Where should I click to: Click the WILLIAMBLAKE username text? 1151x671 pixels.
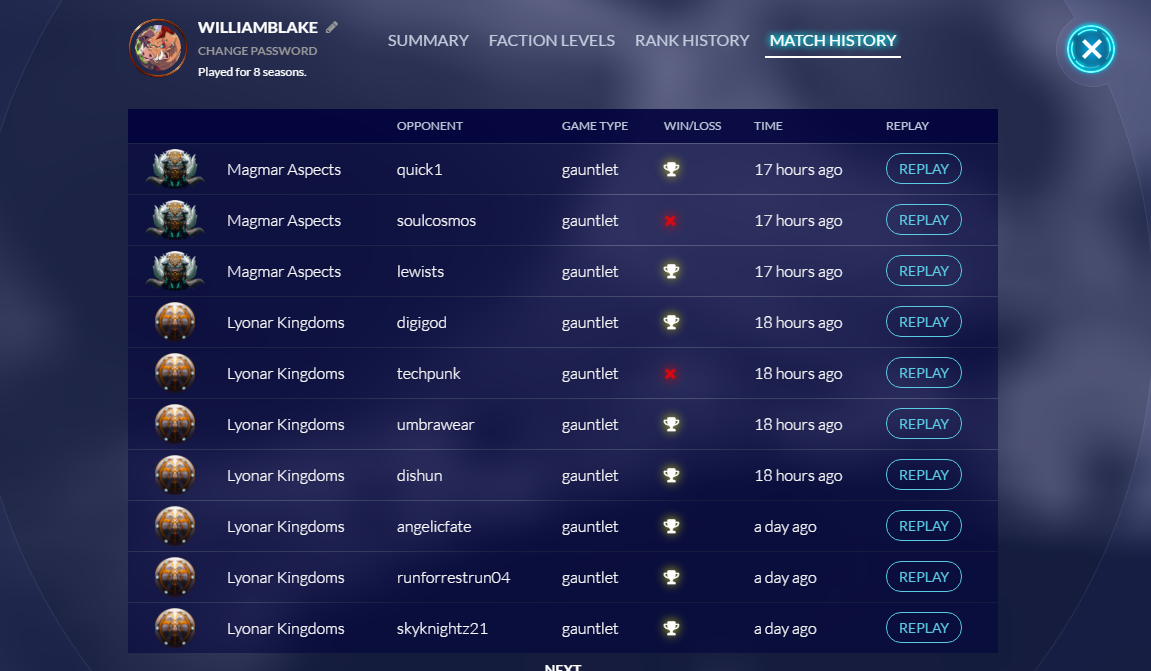(258, 27)
